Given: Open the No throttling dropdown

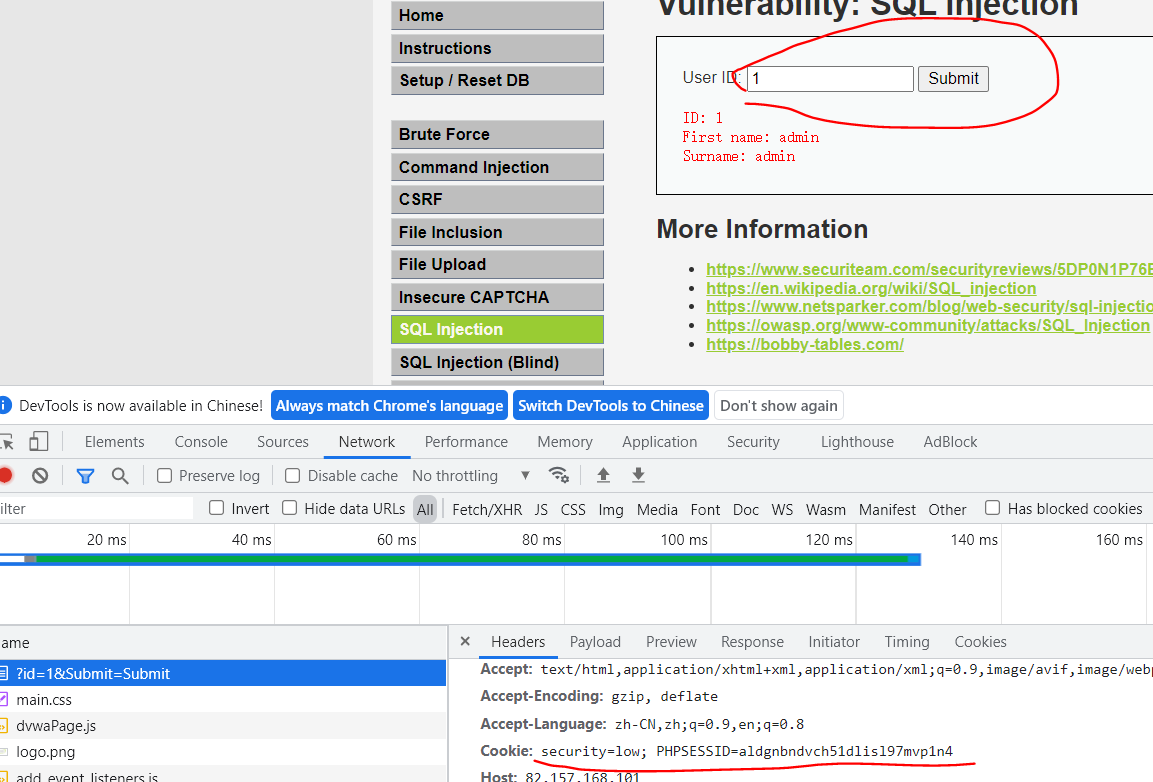Looking at the screenshot, I should [x=471, y=476].
